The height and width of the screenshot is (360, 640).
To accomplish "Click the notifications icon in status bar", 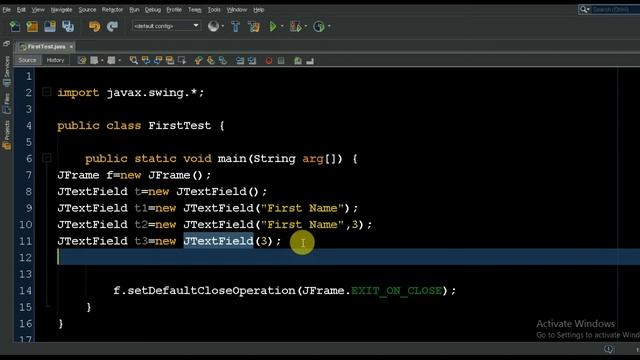I will [609, 349].
